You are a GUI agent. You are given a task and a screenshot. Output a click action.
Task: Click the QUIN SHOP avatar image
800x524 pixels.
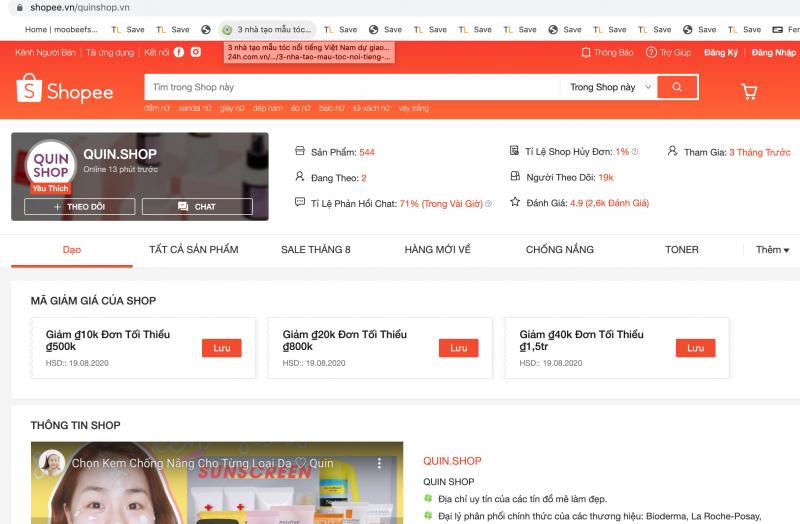coord(51,166)
